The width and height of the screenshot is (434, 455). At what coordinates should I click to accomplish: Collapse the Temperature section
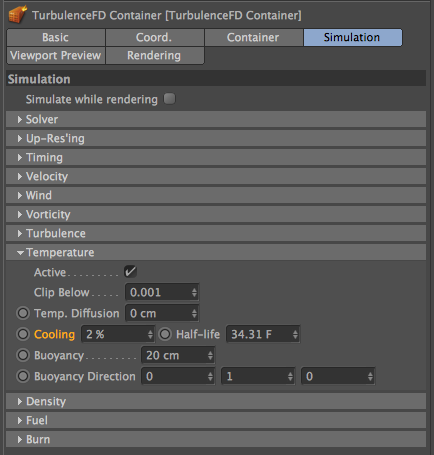tap(216, 252)
